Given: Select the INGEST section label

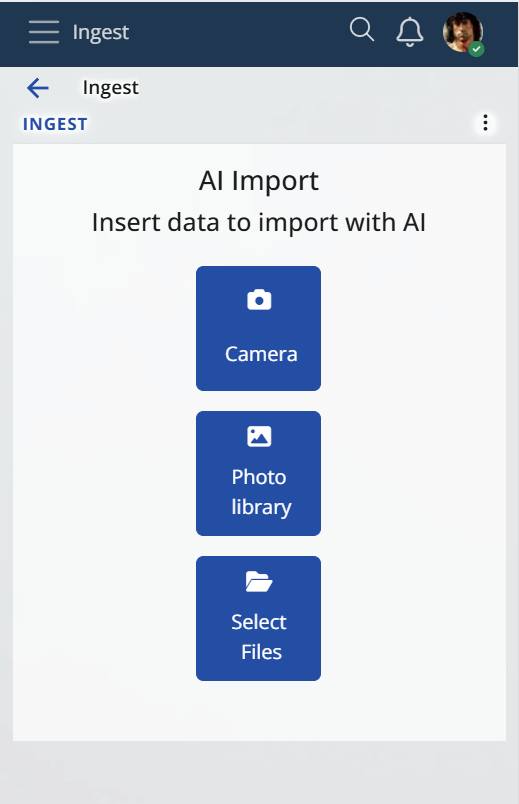Looking at the screenshot, I should (x=55, y=124).
